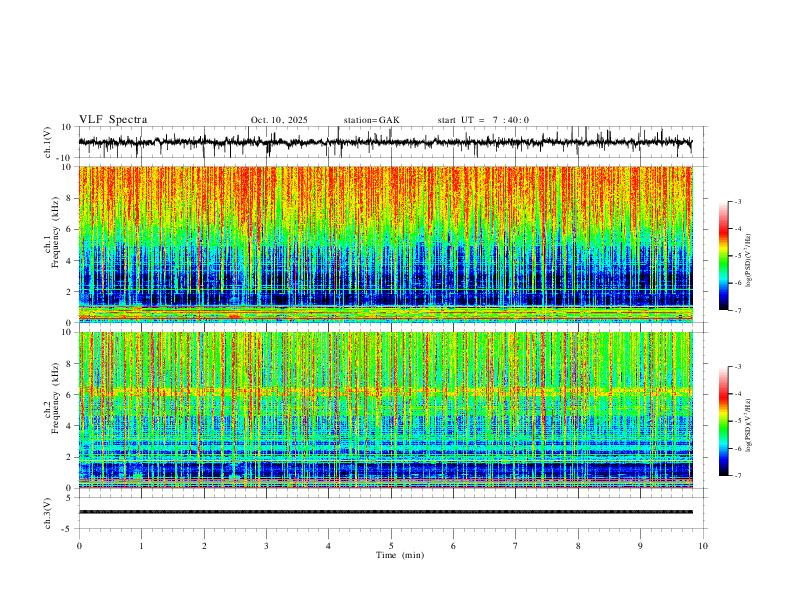Click the "station=GAK" label
Screen dimensions: 792x612
click(x=371, y=120)
